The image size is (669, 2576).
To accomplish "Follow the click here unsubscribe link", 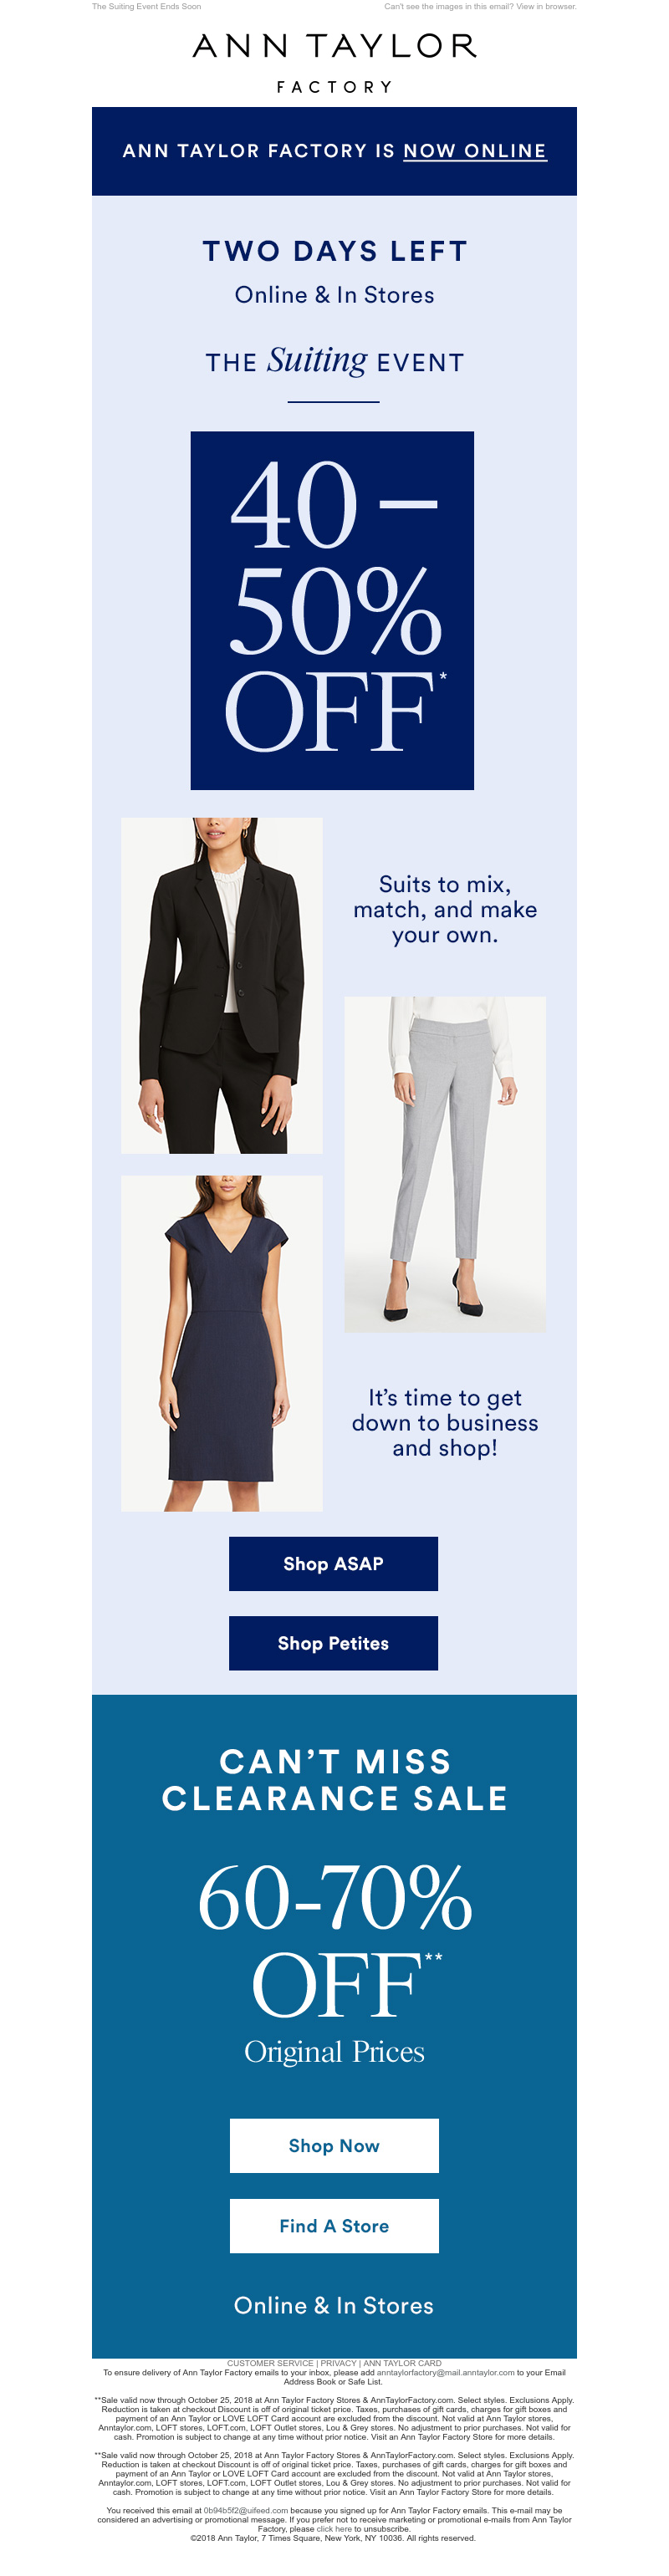I will coord(334,2528).
